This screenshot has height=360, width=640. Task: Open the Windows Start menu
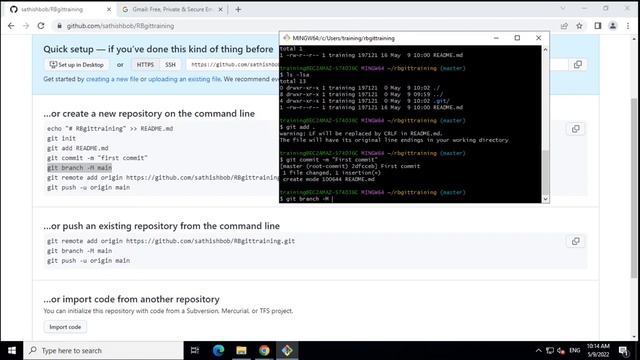[x=11, y=351]
